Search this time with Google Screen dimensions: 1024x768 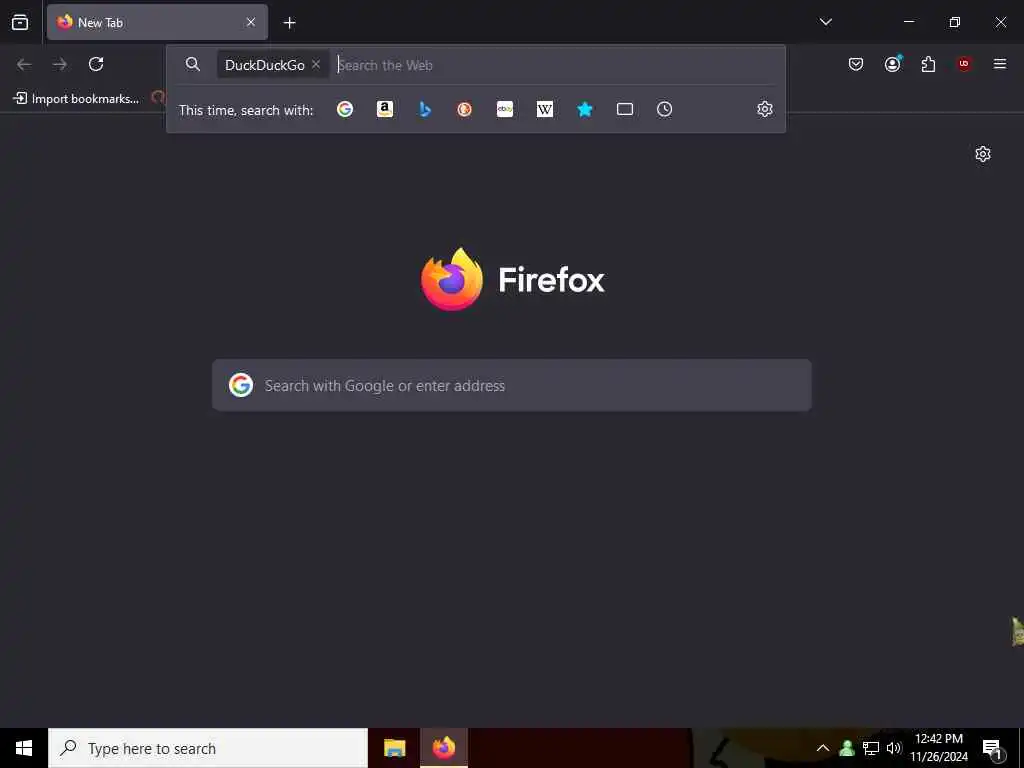point(345,109)
